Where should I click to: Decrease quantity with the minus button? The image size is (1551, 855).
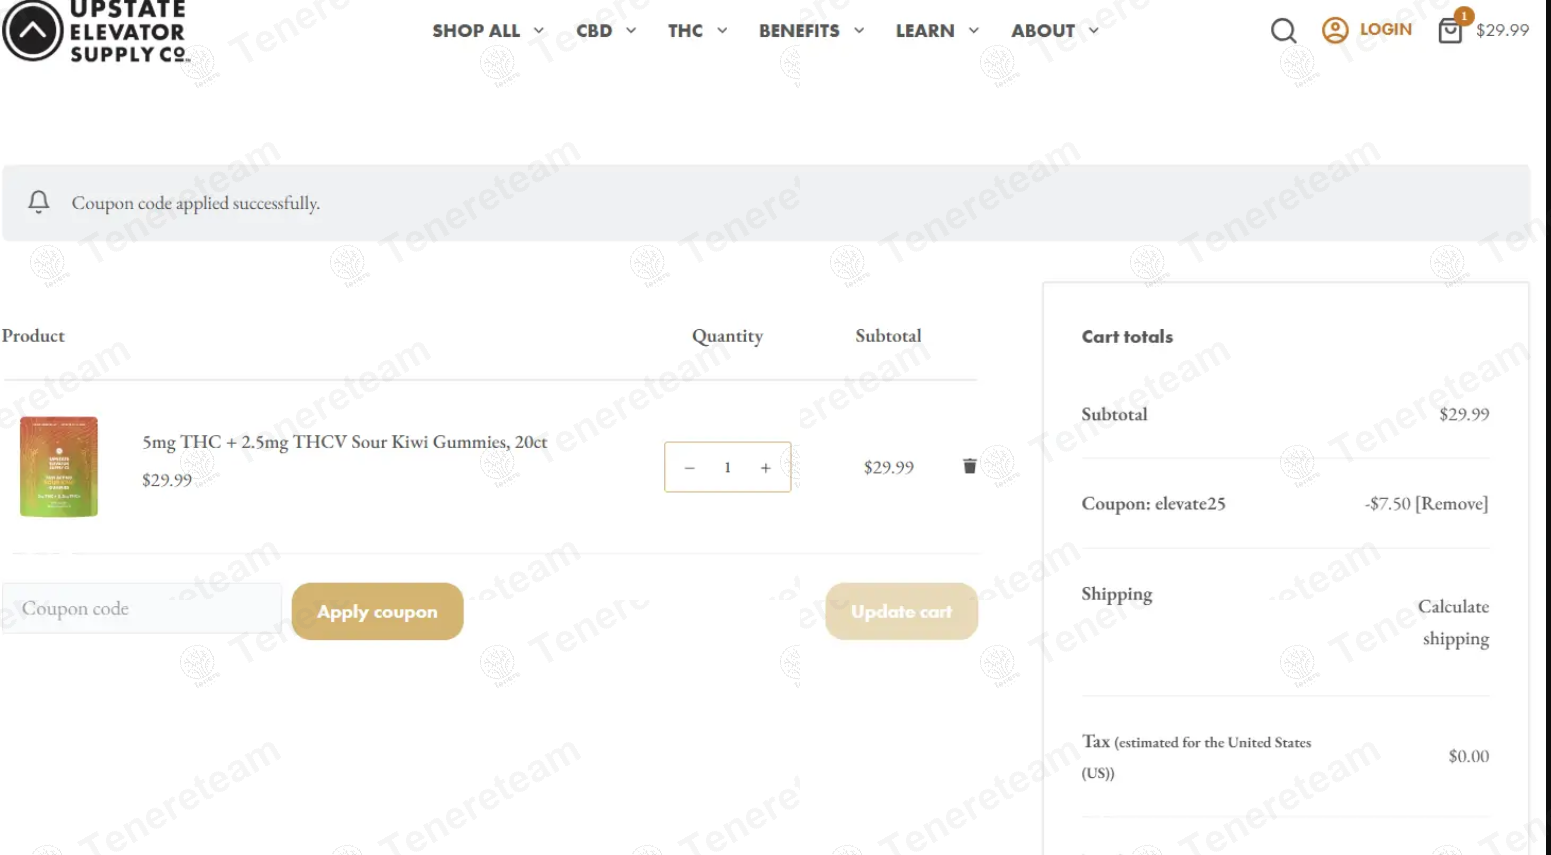pos(689,467)
